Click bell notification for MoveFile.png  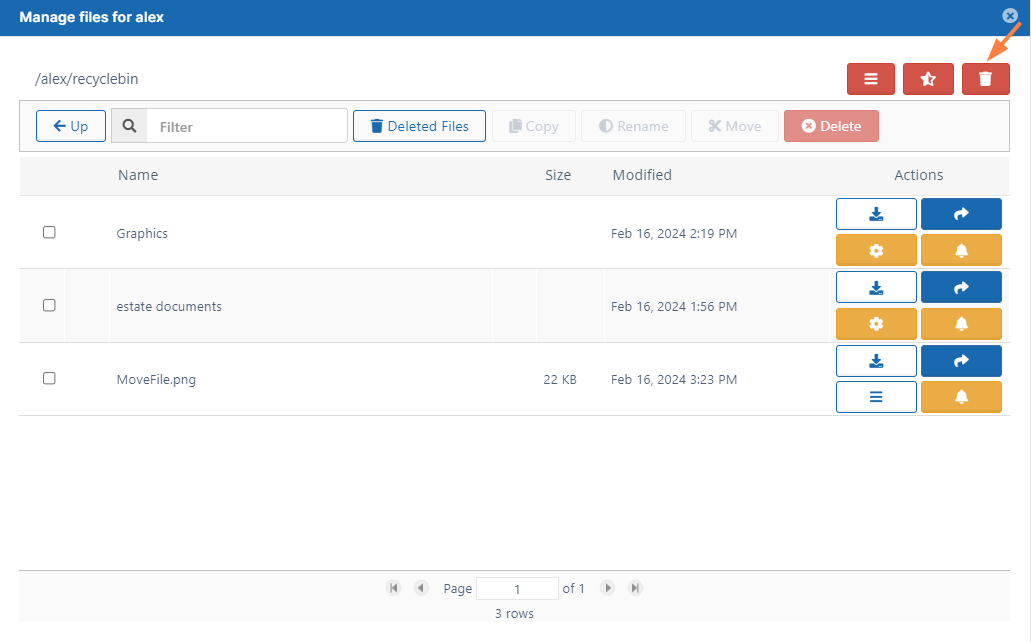pos(961,397)
